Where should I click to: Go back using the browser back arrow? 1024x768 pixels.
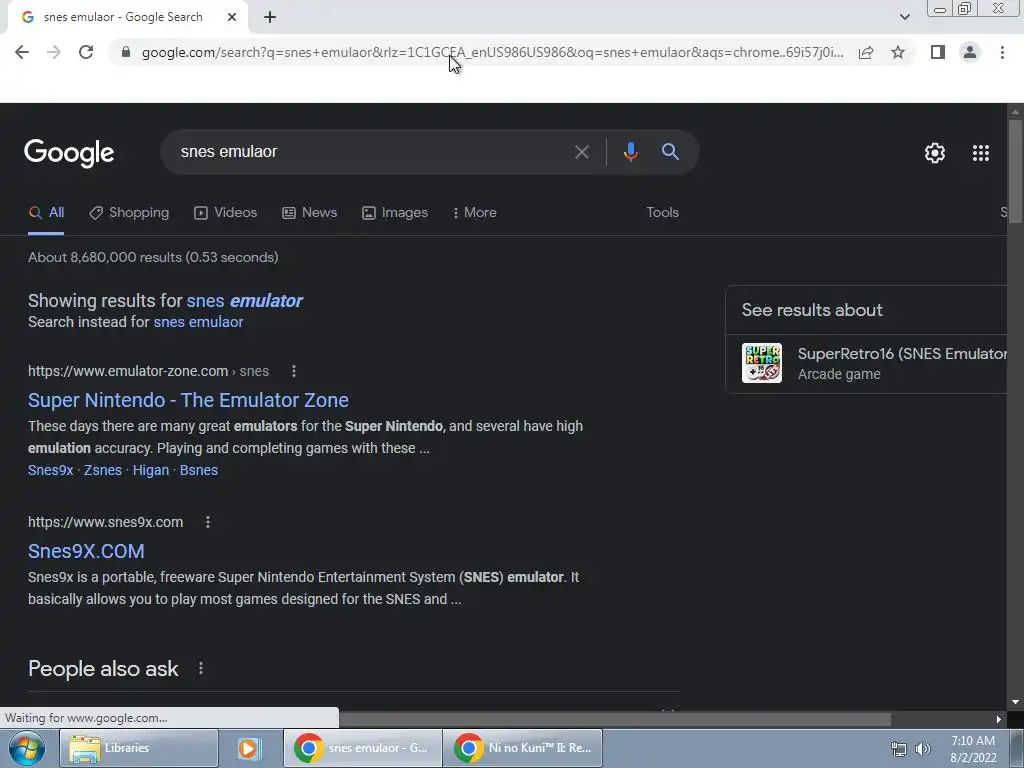[22, 52]
